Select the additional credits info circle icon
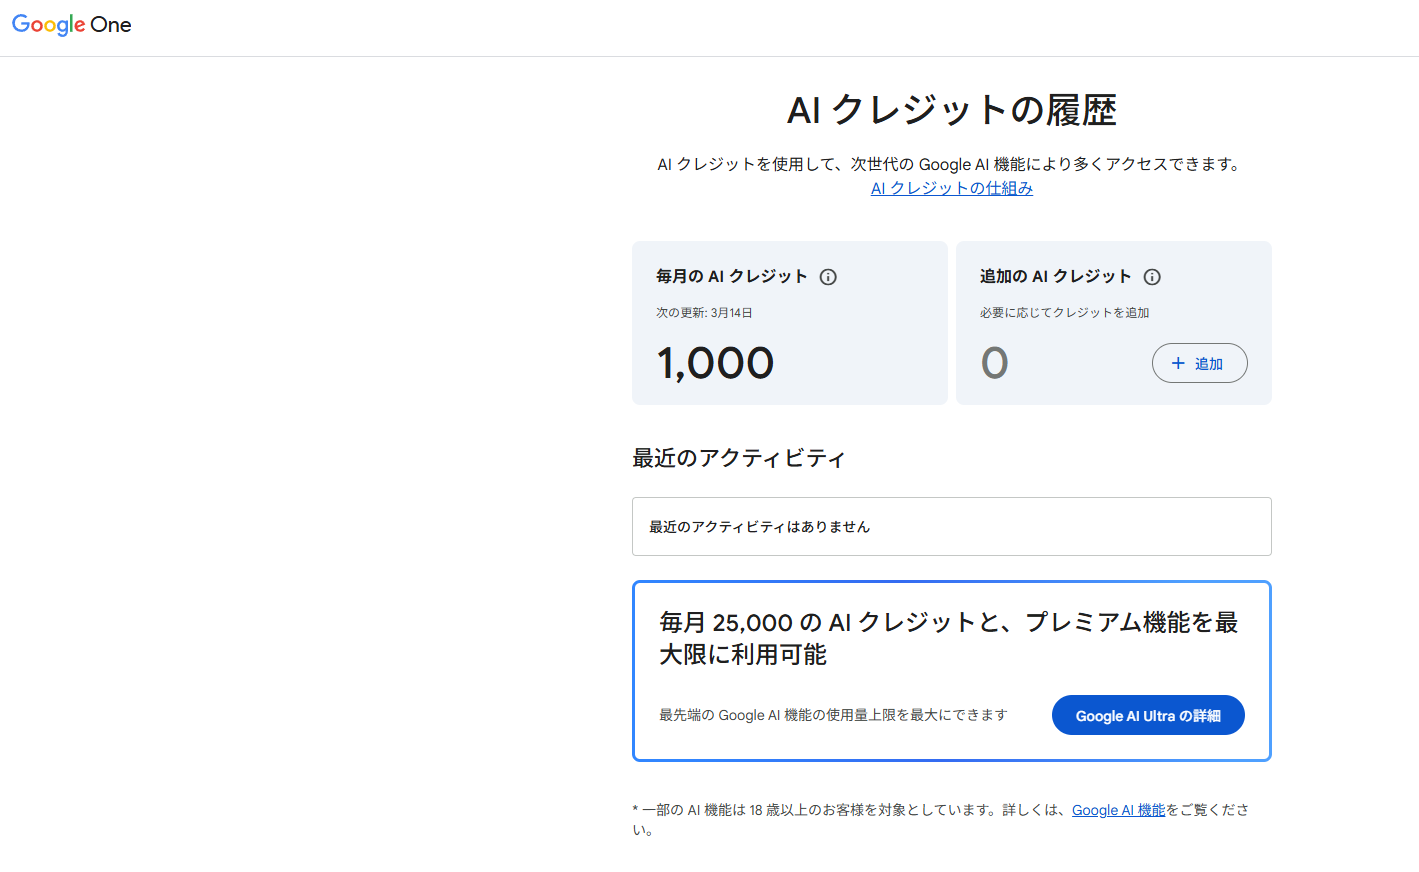 pos(1152,277)
